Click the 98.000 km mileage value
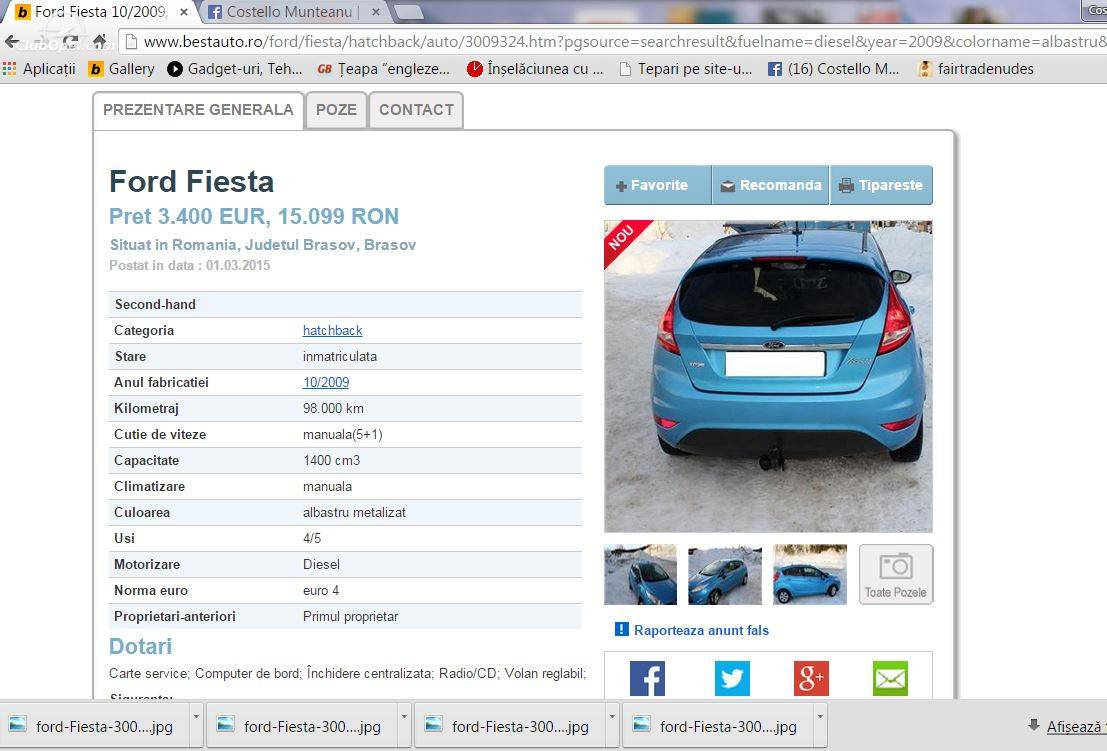 pos(333,409)
